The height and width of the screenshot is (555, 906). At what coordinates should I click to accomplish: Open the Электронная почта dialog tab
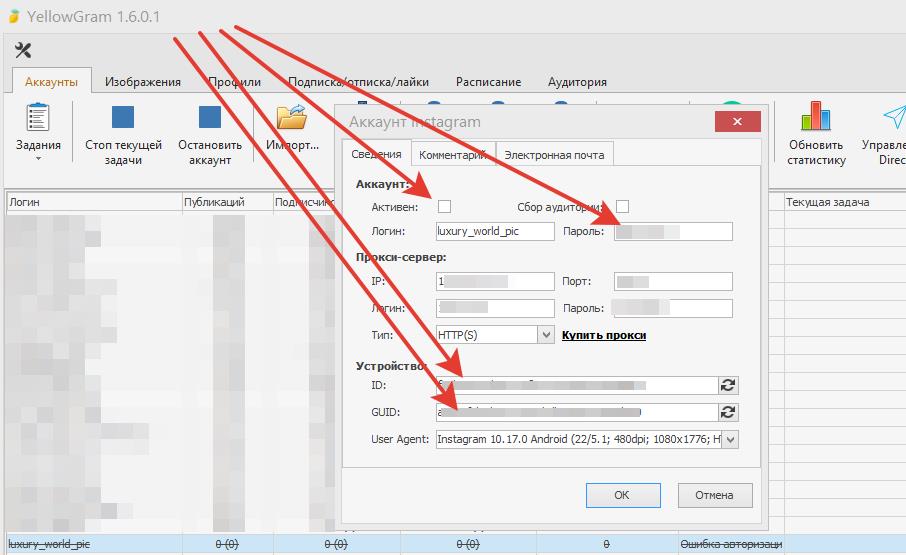(554, 155)
